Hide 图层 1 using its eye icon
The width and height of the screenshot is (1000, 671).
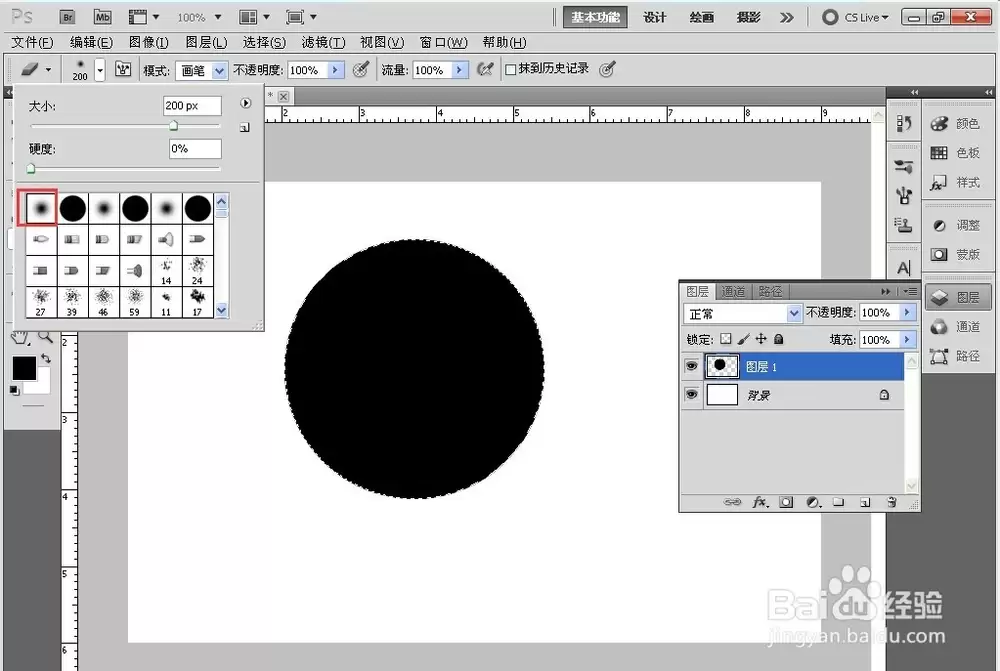pos(691,366)
